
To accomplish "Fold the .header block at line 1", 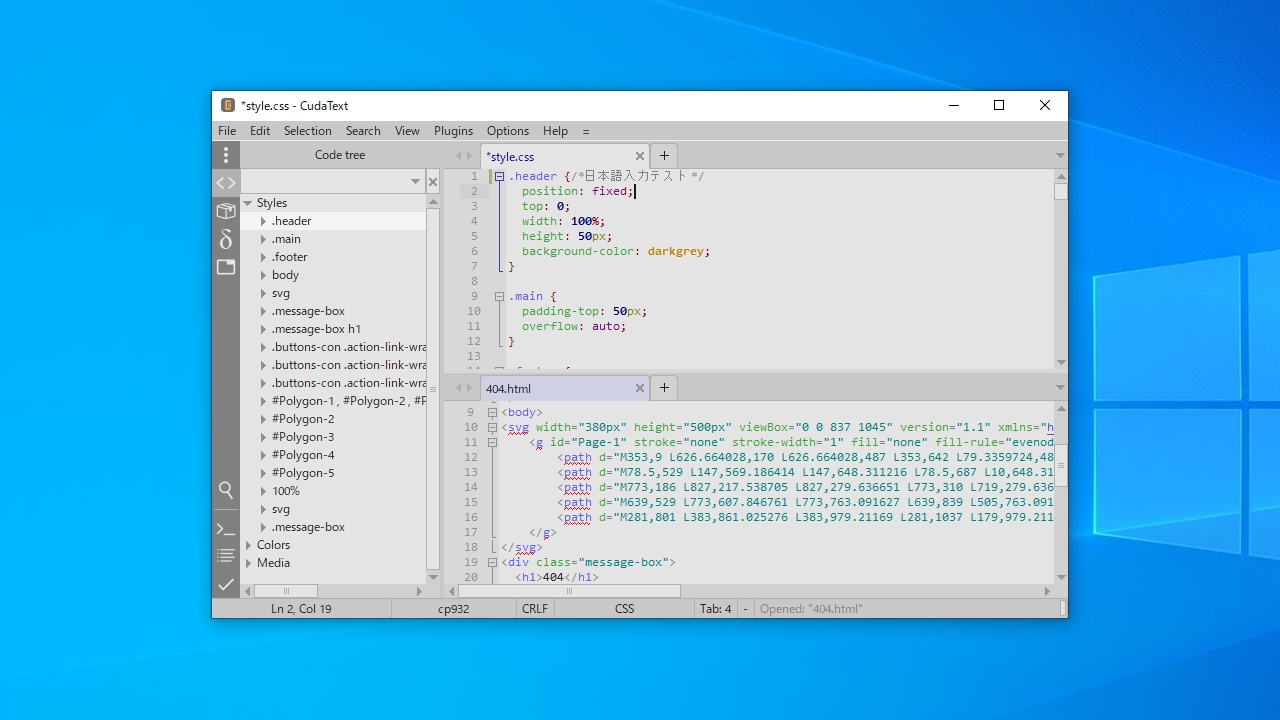I will click(499, 176).
